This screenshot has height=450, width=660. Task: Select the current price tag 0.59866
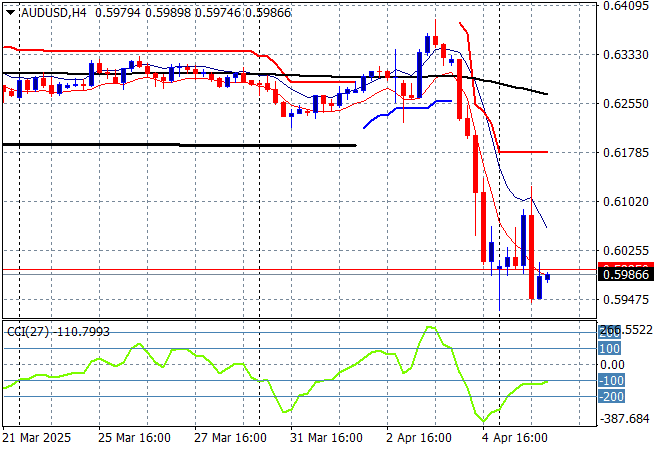tap(626, 274)
